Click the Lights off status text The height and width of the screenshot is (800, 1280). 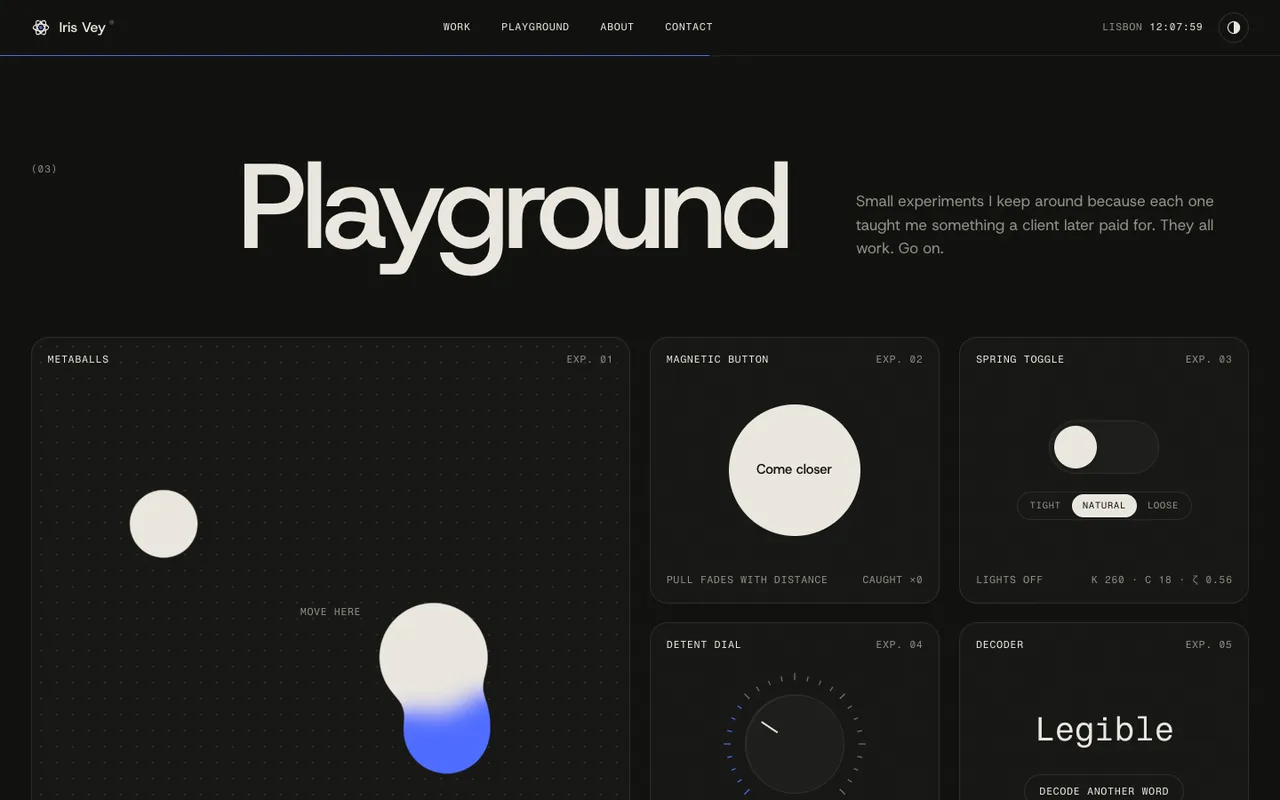pyautogui.click(x=1009, y=580)
